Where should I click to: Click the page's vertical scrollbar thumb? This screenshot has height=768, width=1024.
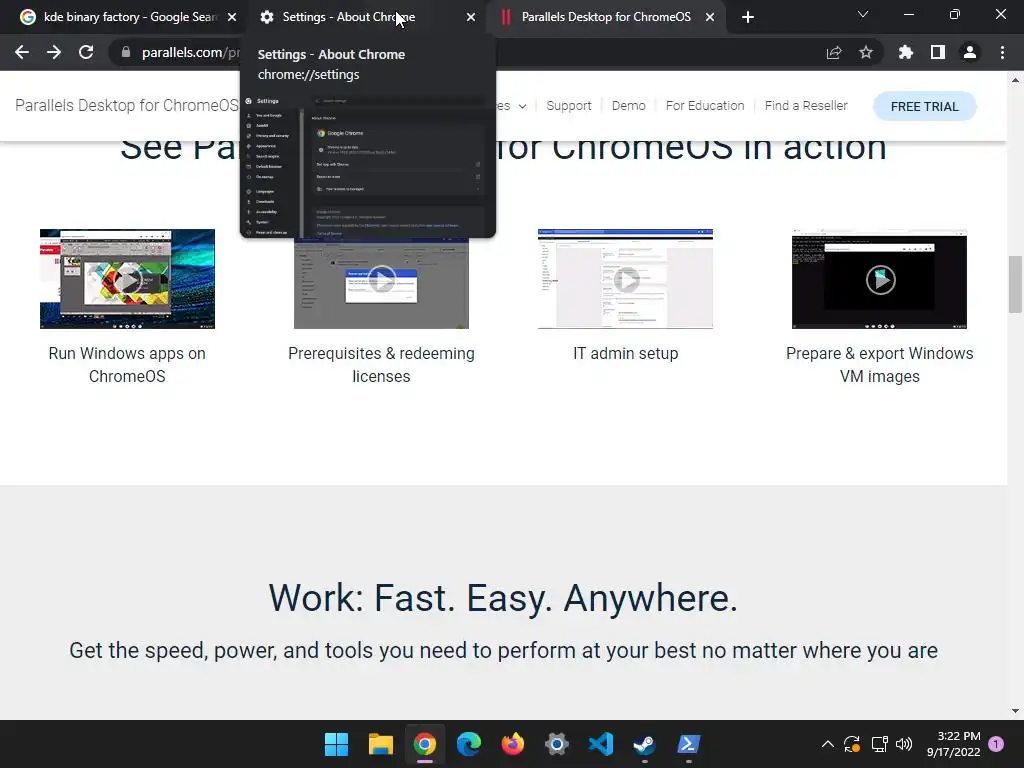[1015, 285]
